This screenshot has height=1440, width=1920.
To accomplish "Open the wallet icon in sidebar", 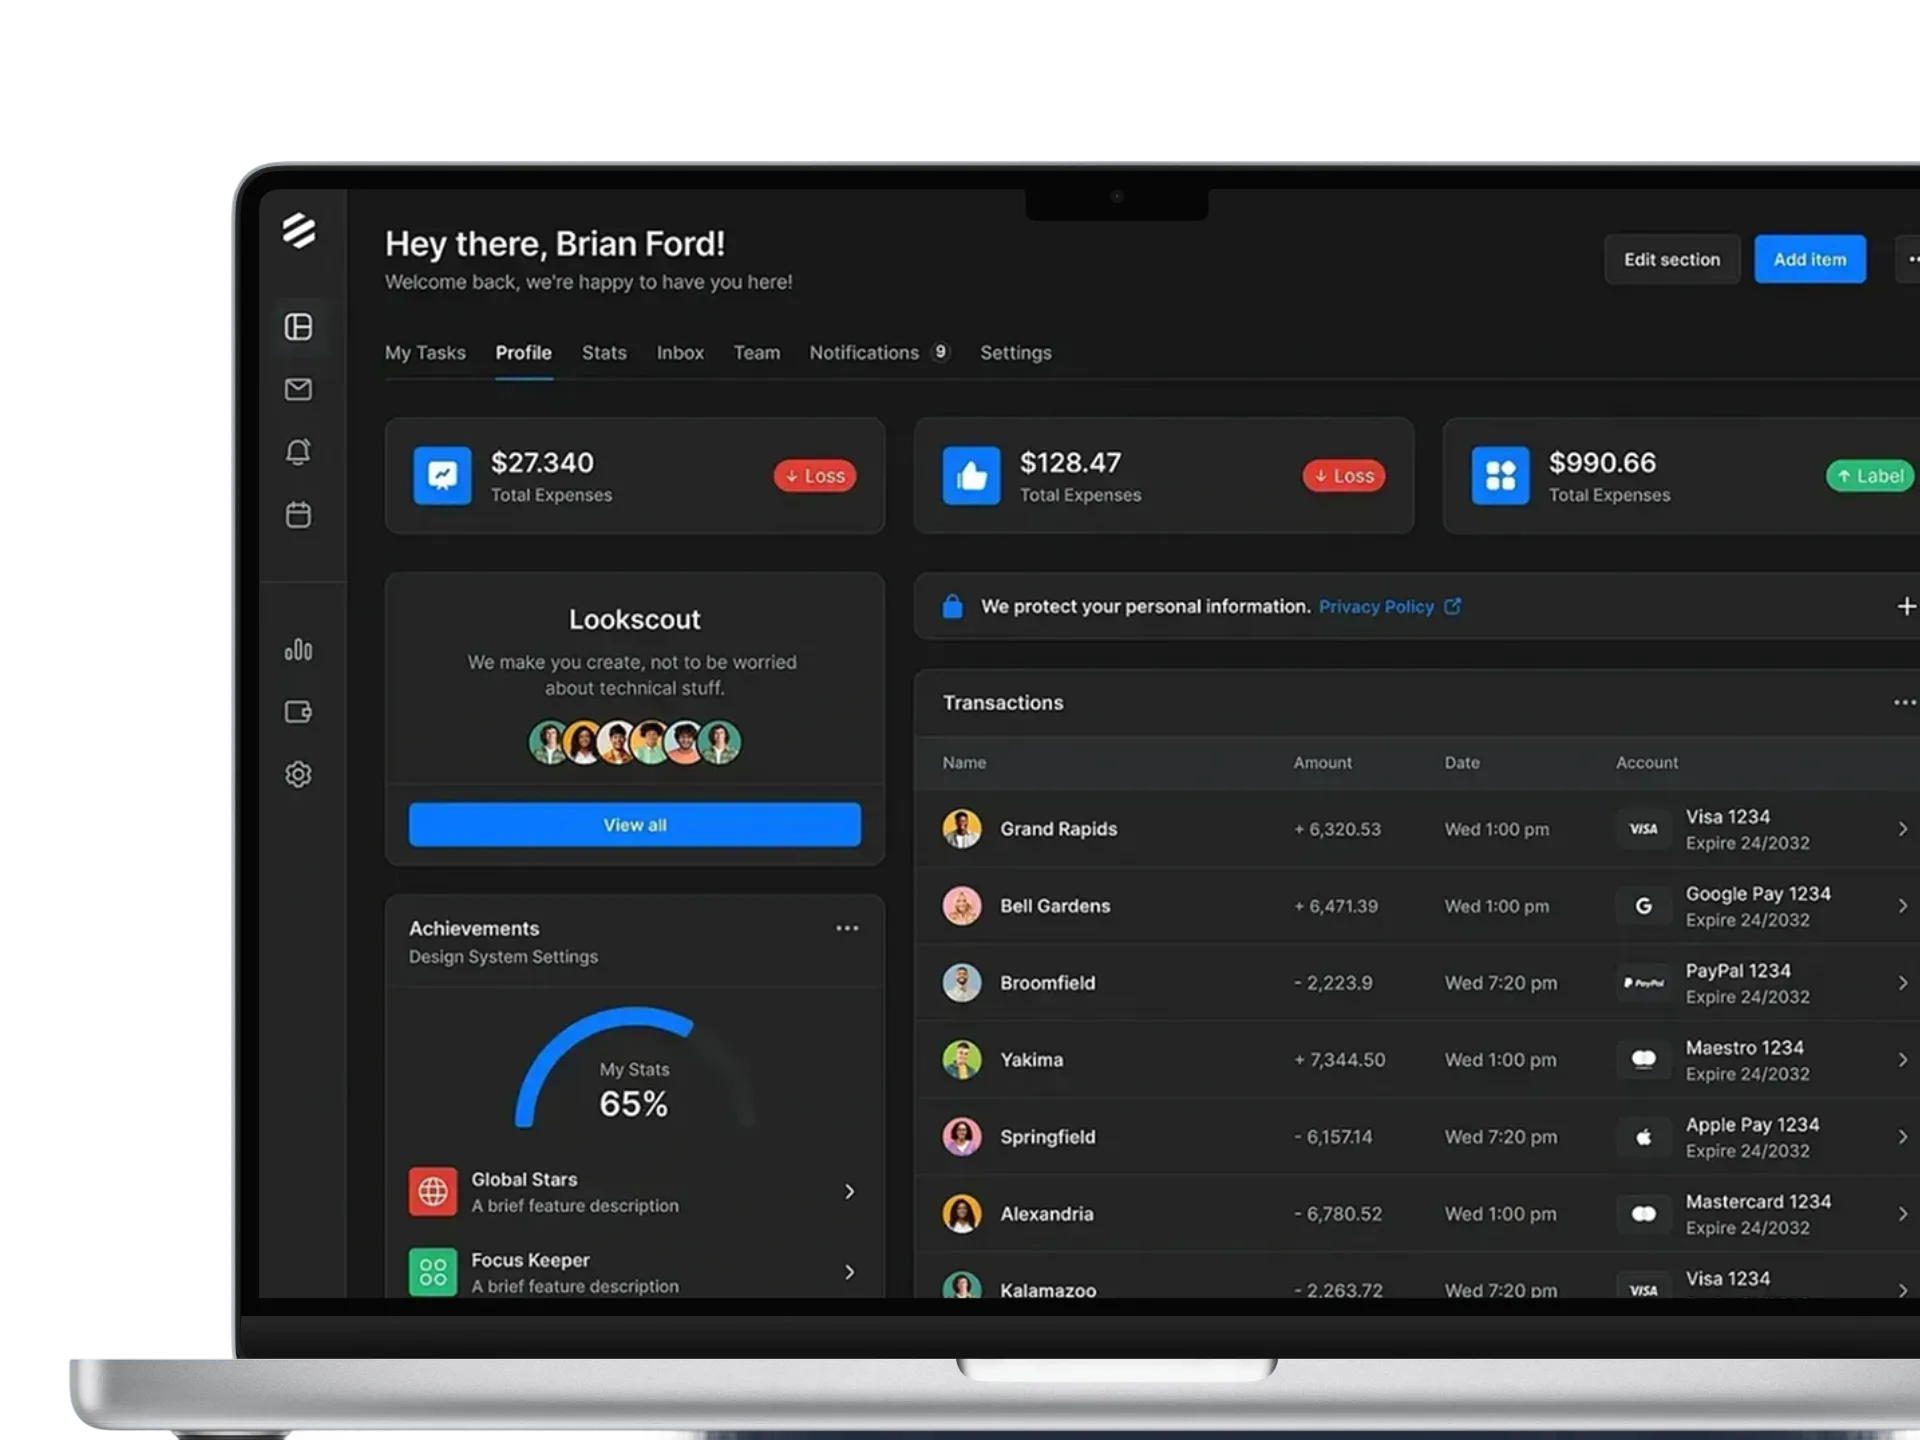I will point(298,712).
